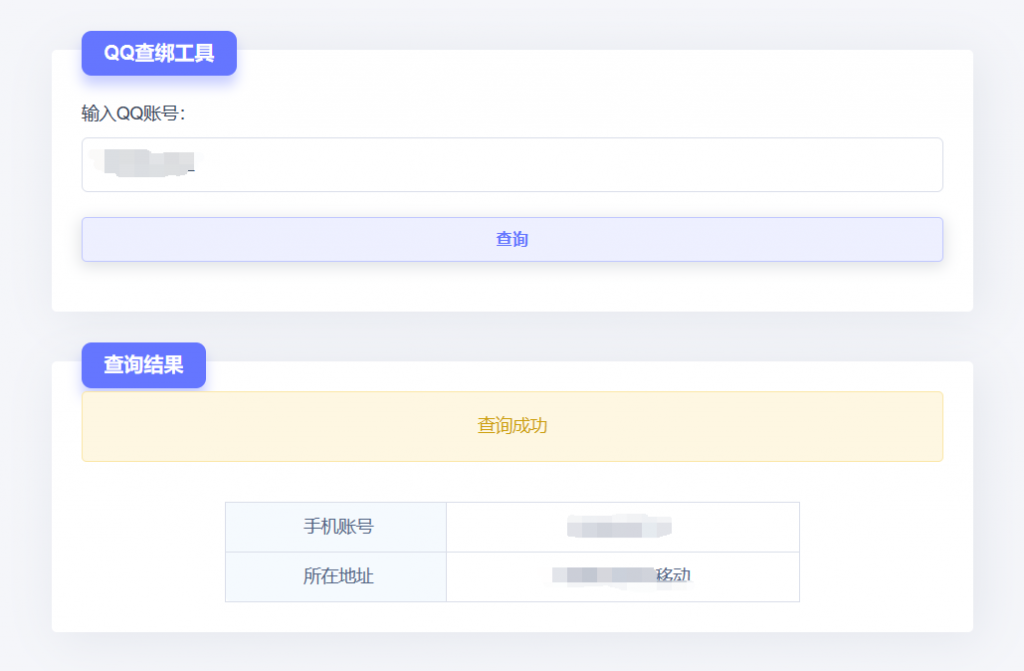Click the 手机账号 row label cell
Viewport: 1024px width, 671px height.
pos(335,526)
